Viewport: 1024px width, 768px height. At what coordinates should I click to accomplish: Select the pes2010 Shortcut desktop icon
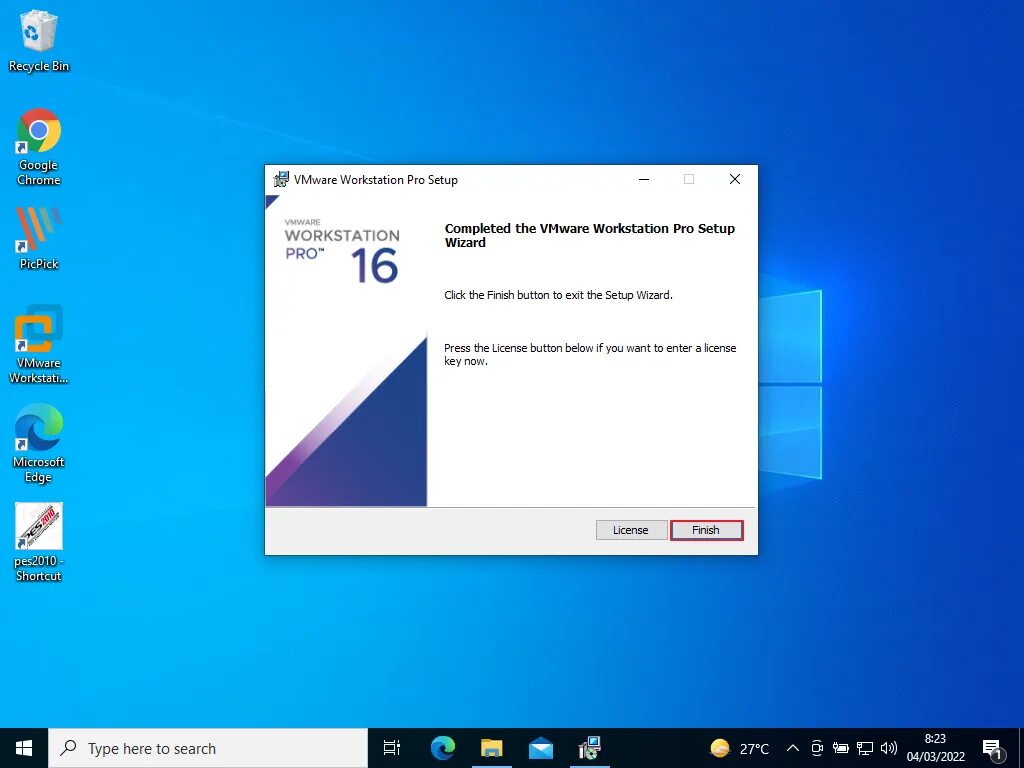39,542
